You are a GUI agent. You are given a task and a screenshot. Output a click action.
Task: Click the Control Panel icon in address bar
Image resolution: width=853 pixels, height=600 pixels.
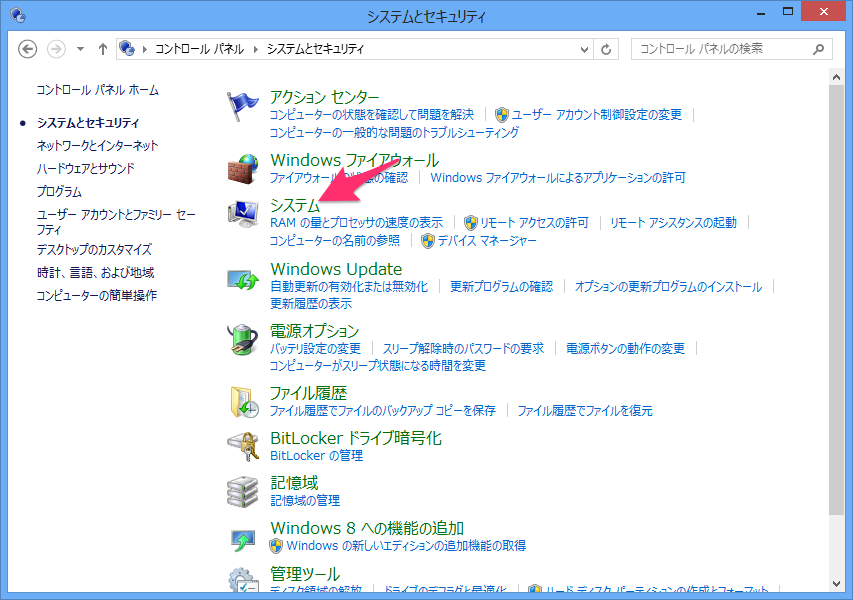click(x=127, y=48)
